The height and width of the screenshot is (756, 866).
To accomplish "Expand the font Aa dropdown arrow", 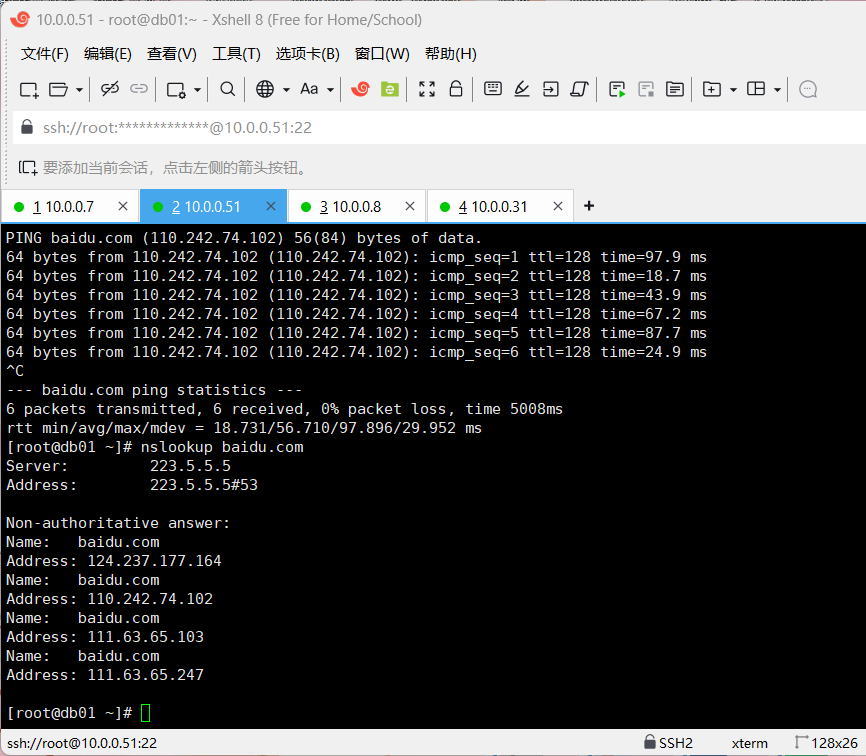I will (330, 89).
